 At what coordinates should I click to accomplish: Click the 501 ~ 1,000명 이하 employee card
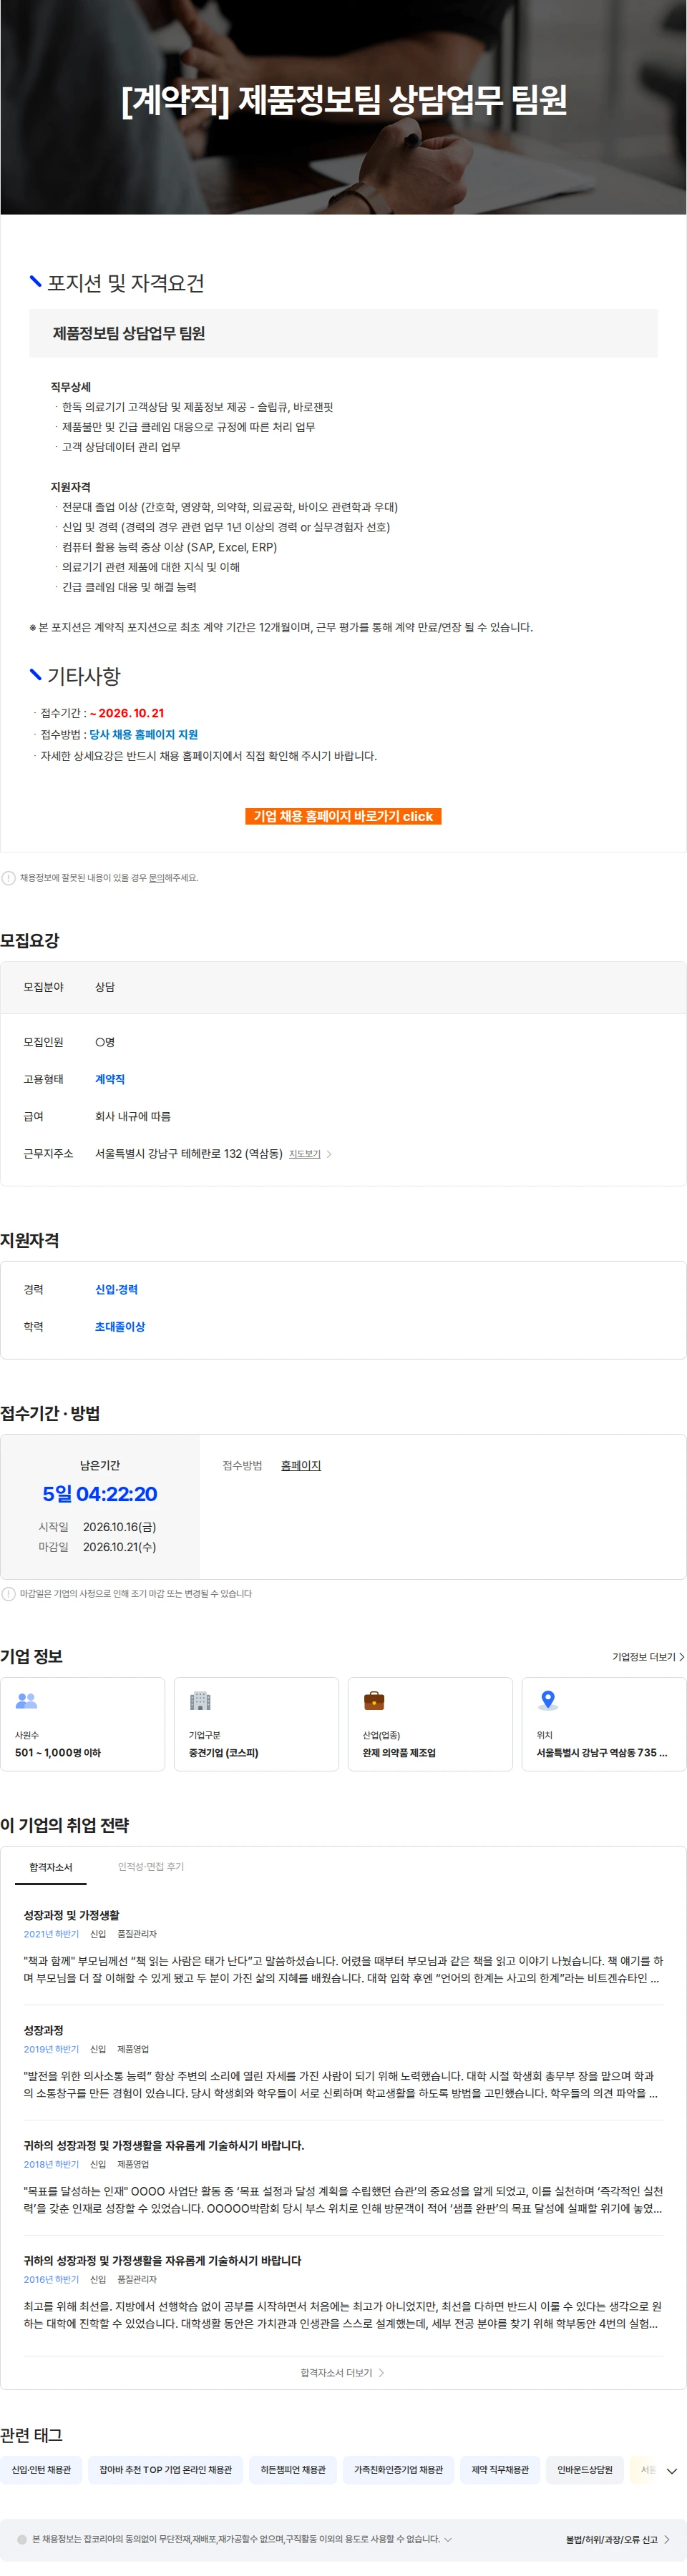click(x=82, y=1724)
